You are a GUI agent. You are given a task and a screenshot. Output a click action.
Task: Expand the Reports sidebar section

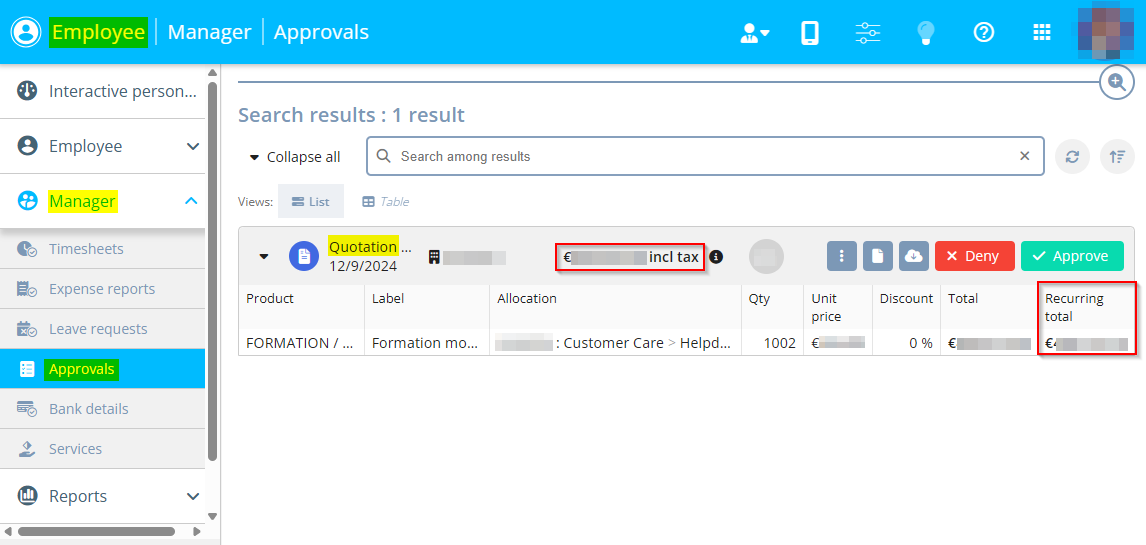192,496
